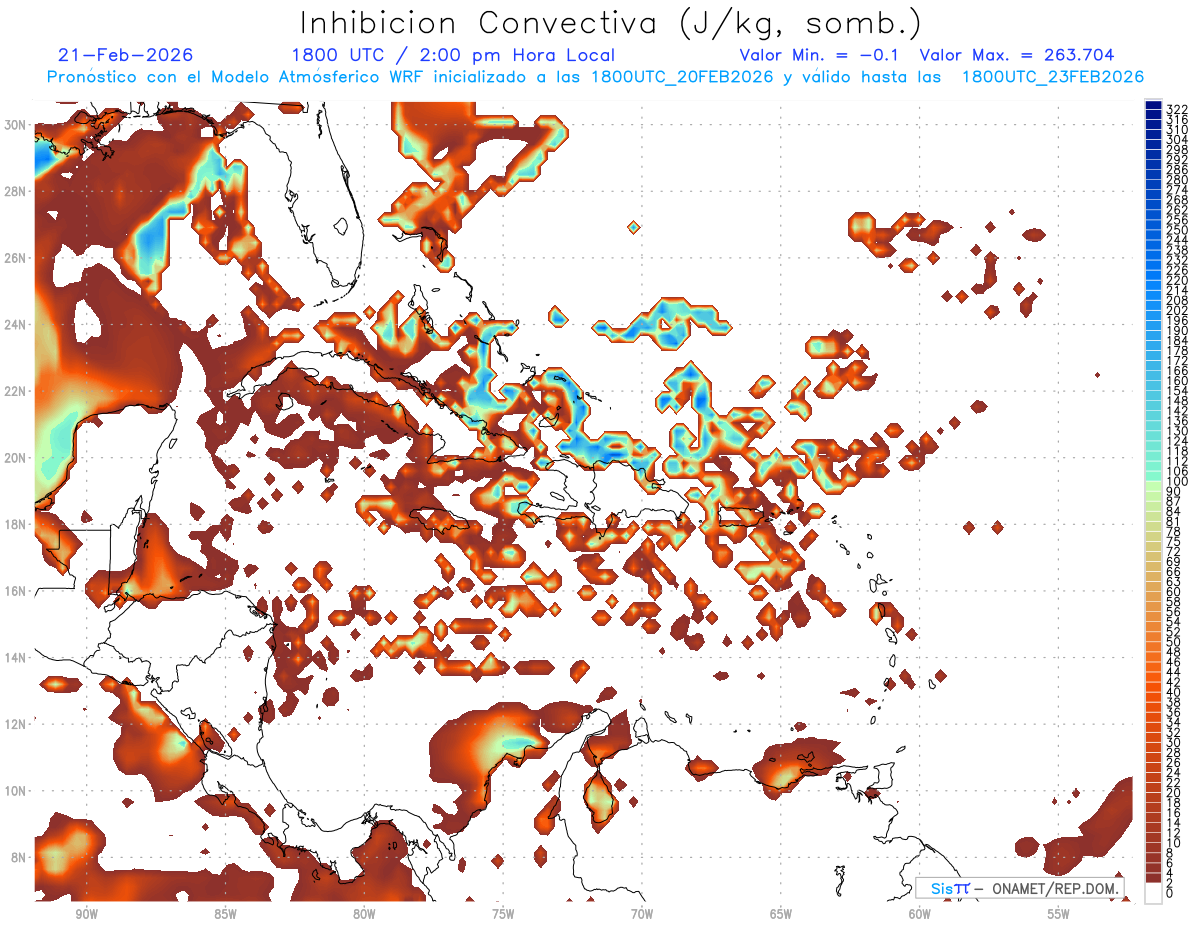Click the colorbar value '322'
The image size is (1200, 927).
pos(1177,108)
